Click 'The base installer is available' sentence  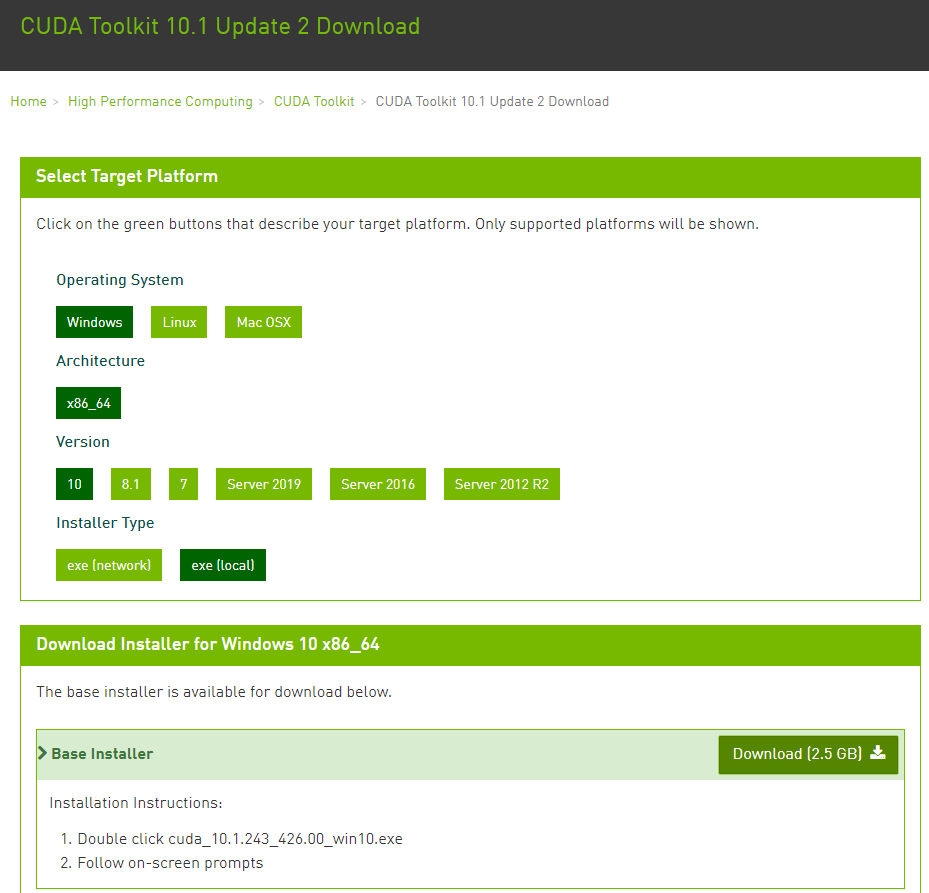[214, 692]
